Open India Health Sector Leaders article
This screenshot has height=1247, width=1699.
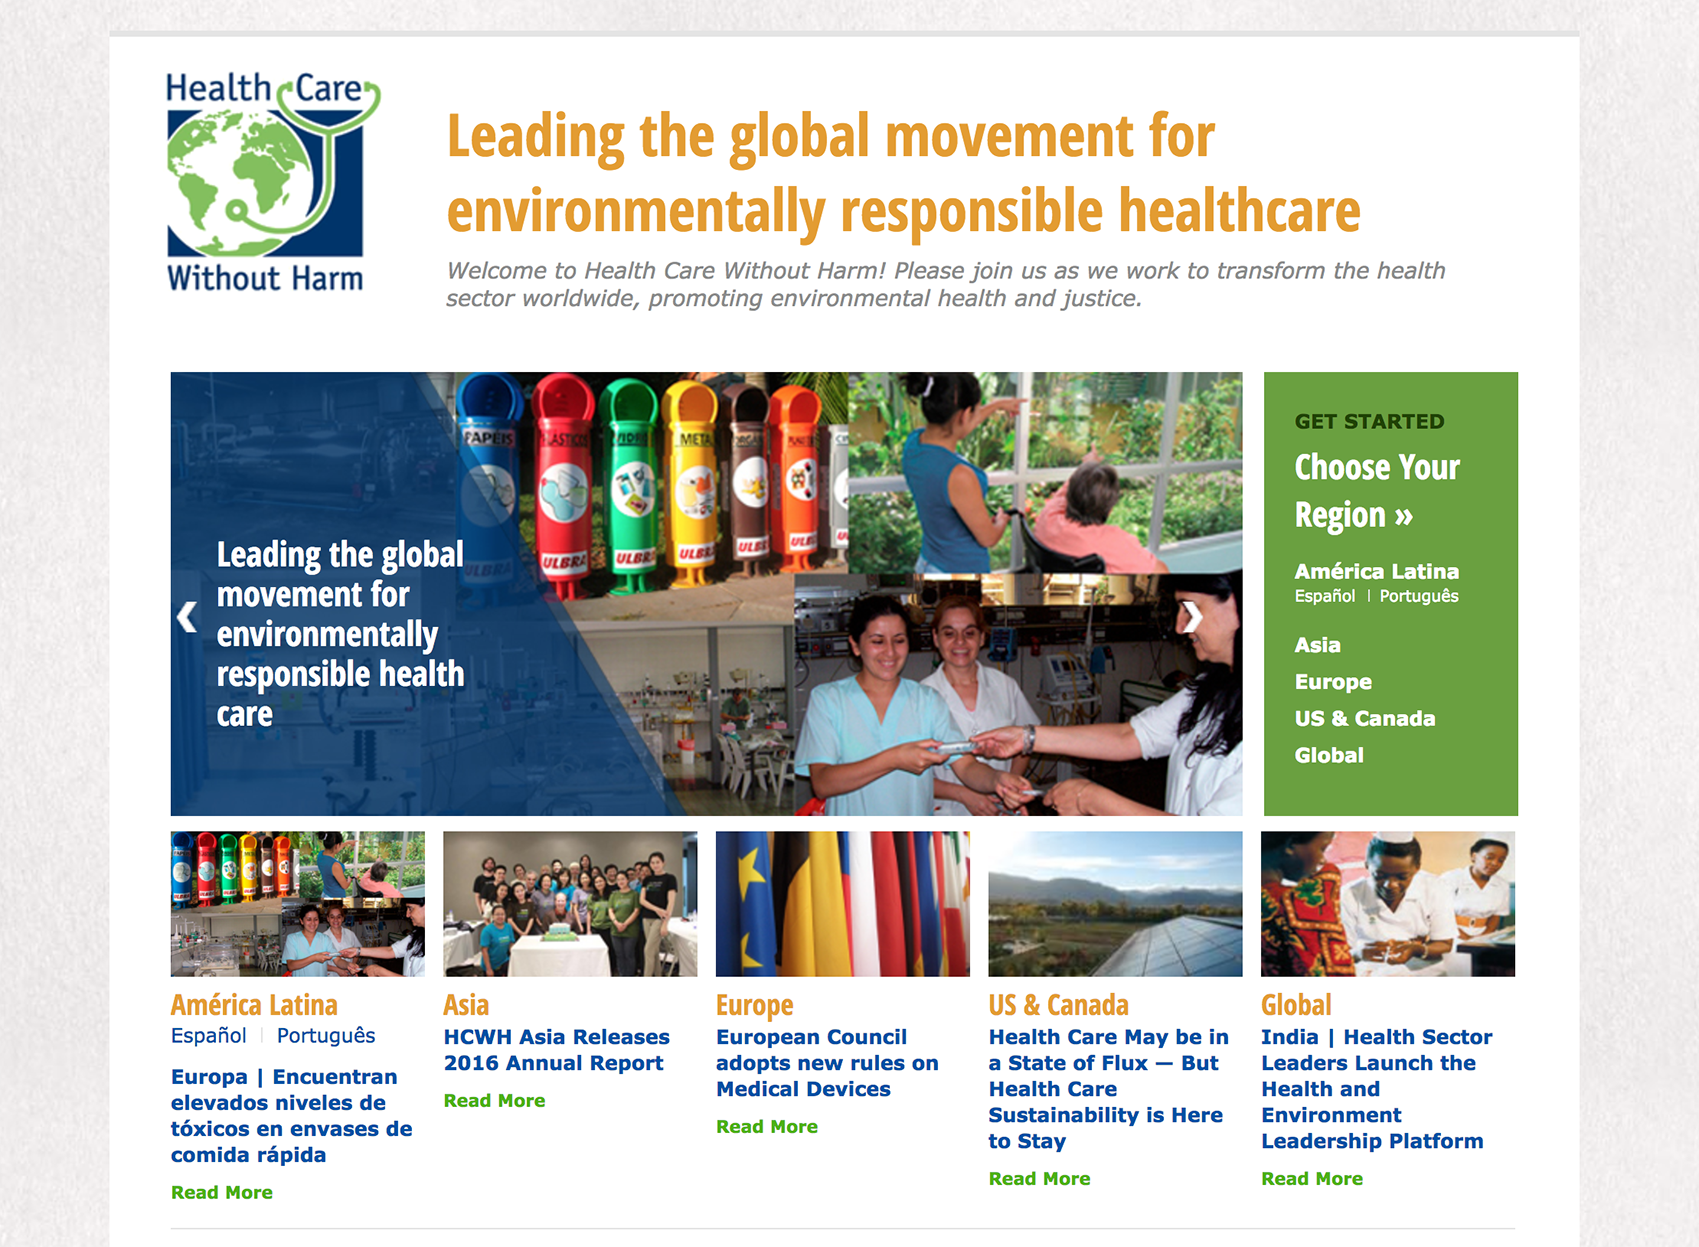[1376, 1089]
